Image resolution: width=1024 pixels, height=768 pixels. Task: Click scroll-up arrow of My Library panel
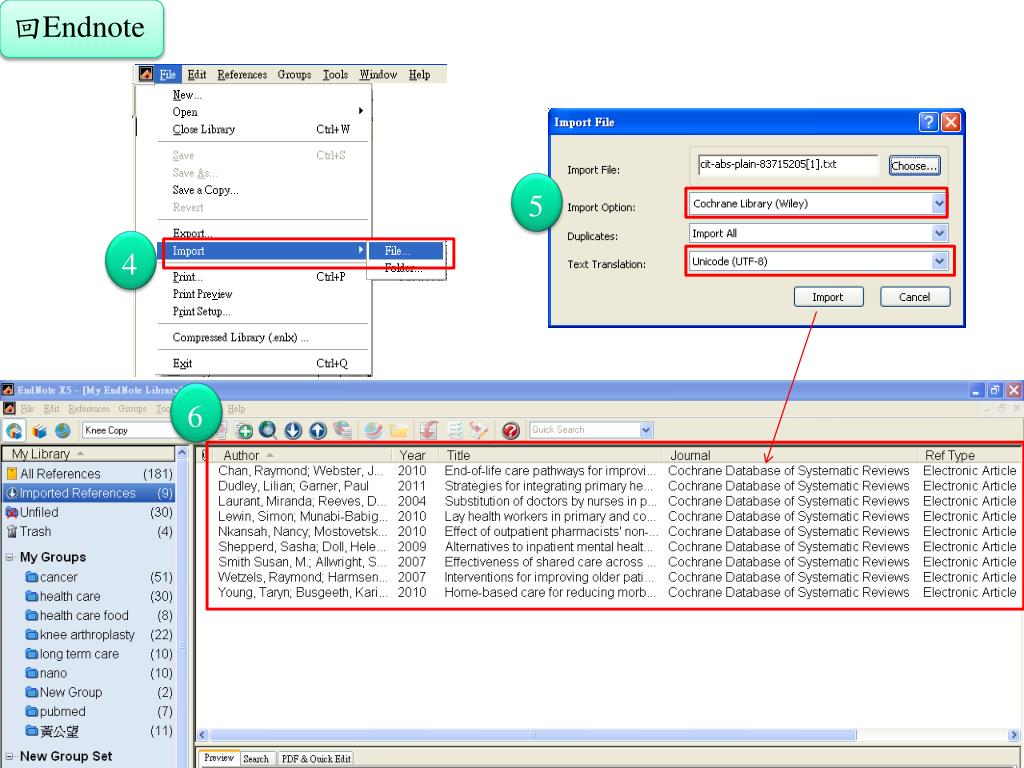tap(182, 453)
